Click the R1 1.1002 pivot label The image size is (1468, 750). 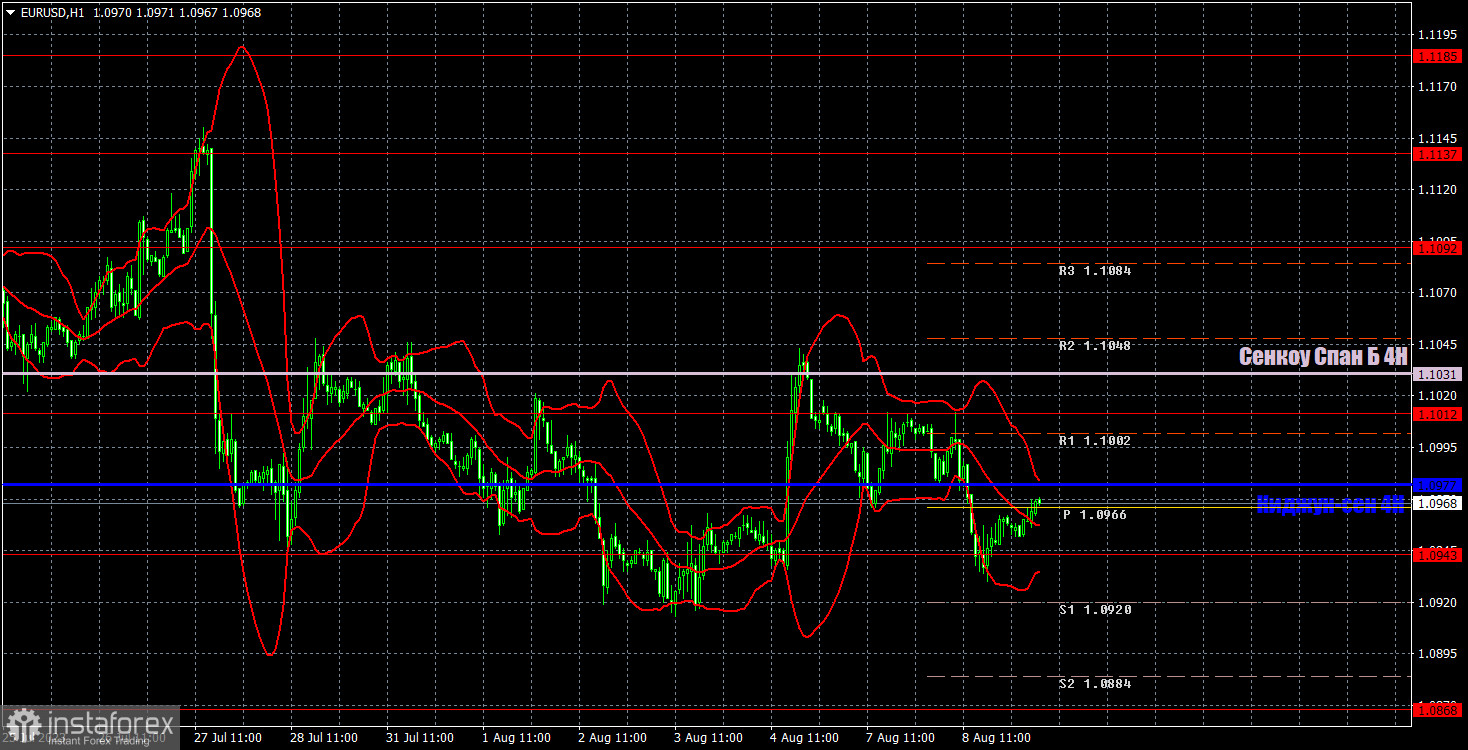pyautogui.click(x=1095, y=440)
